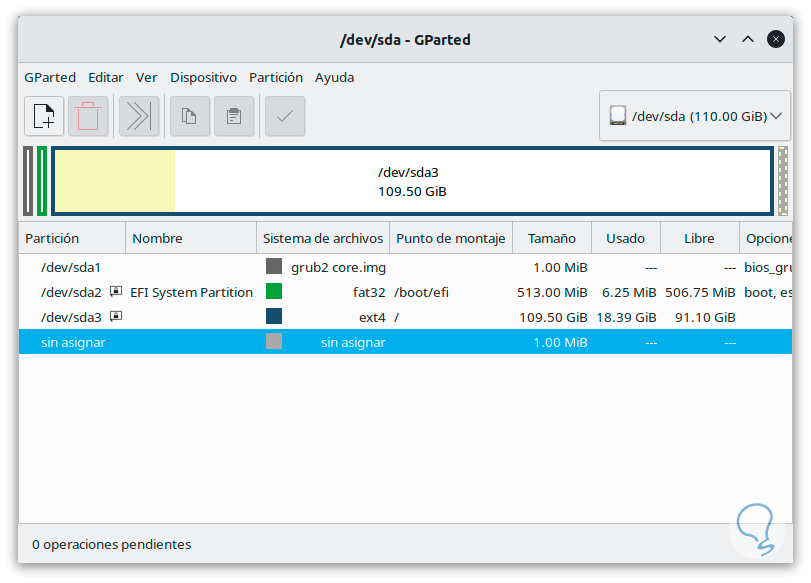
Task: Click the Partición column header
Action: pos(72,238)
